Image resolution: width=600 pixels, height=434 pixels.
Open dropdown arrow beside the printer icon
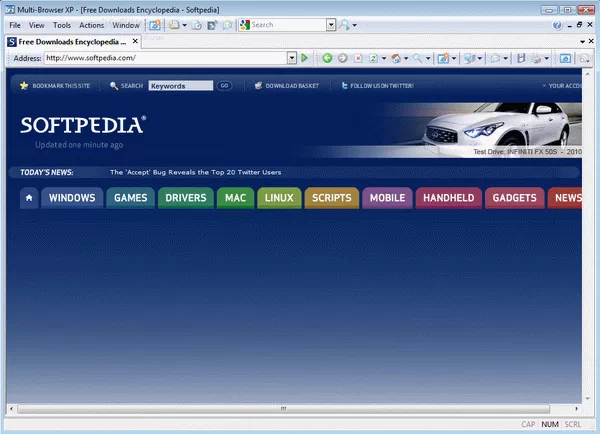(547, 58)
